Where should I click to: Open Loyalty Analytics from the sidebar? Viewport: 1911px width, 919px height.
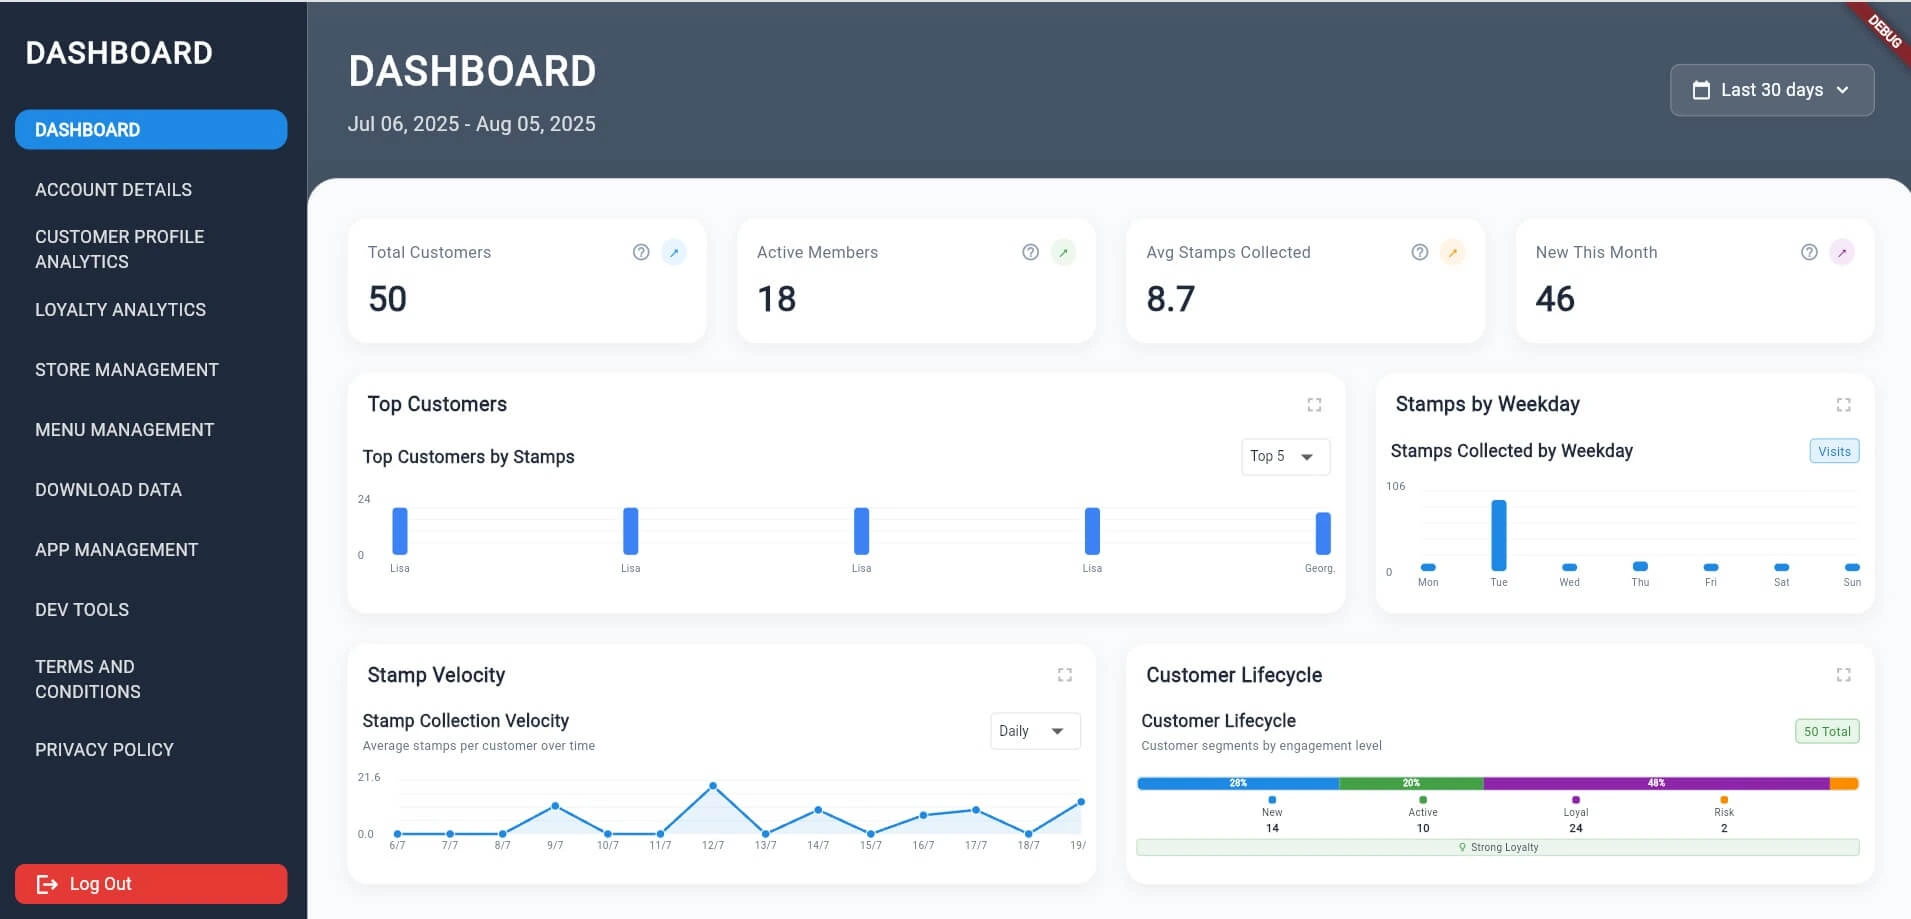120,310
